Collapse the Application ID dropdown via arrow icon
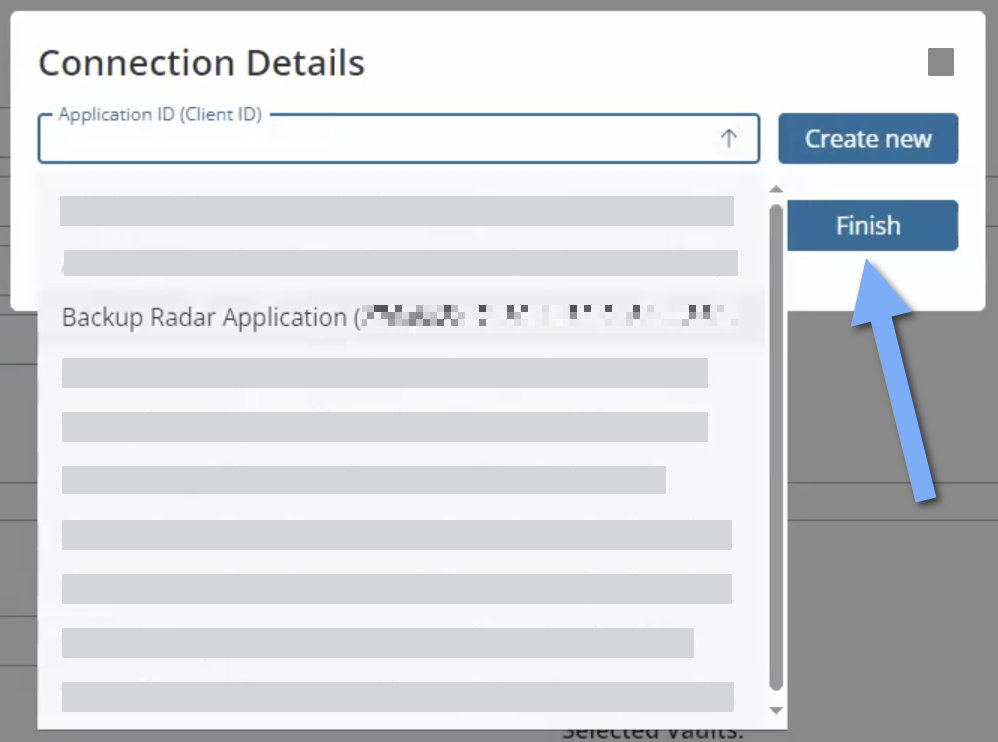Viewport: 998px width, 742px height. click(728, 140)
